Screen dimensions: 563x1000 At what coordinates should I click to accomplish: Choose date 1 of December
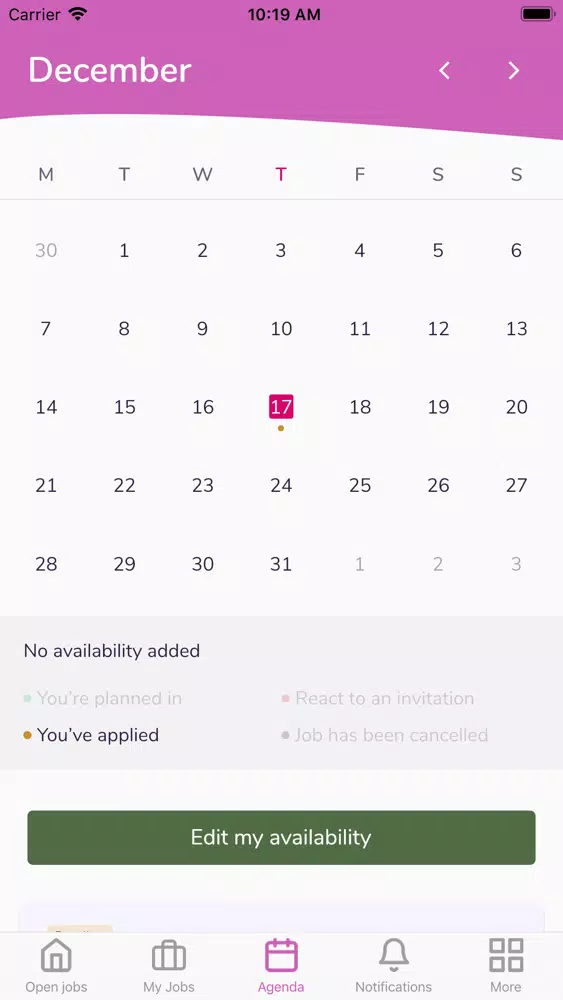click(x=124, y=251)
